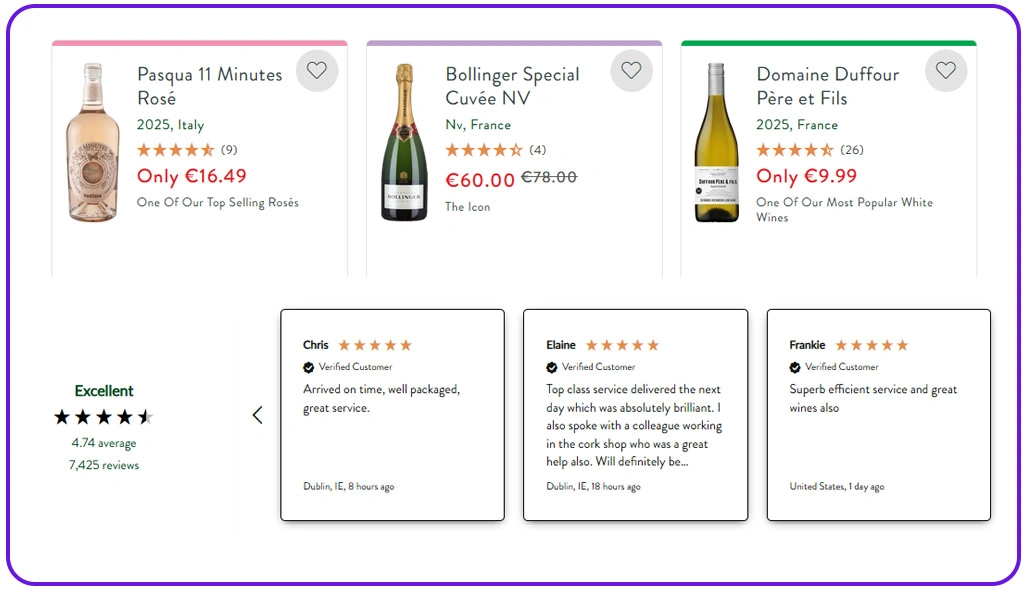Click Verified Customer badge on Elaine's review
Viewport: 1026px width, 589px height.
tap(553, 367)
